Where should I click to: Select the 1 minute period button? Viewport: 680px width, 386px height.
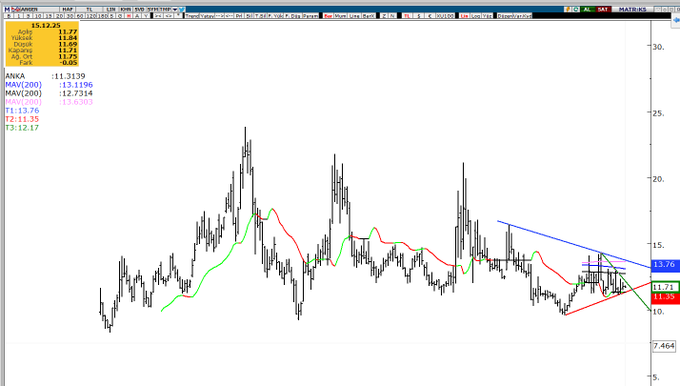point(19,16)
